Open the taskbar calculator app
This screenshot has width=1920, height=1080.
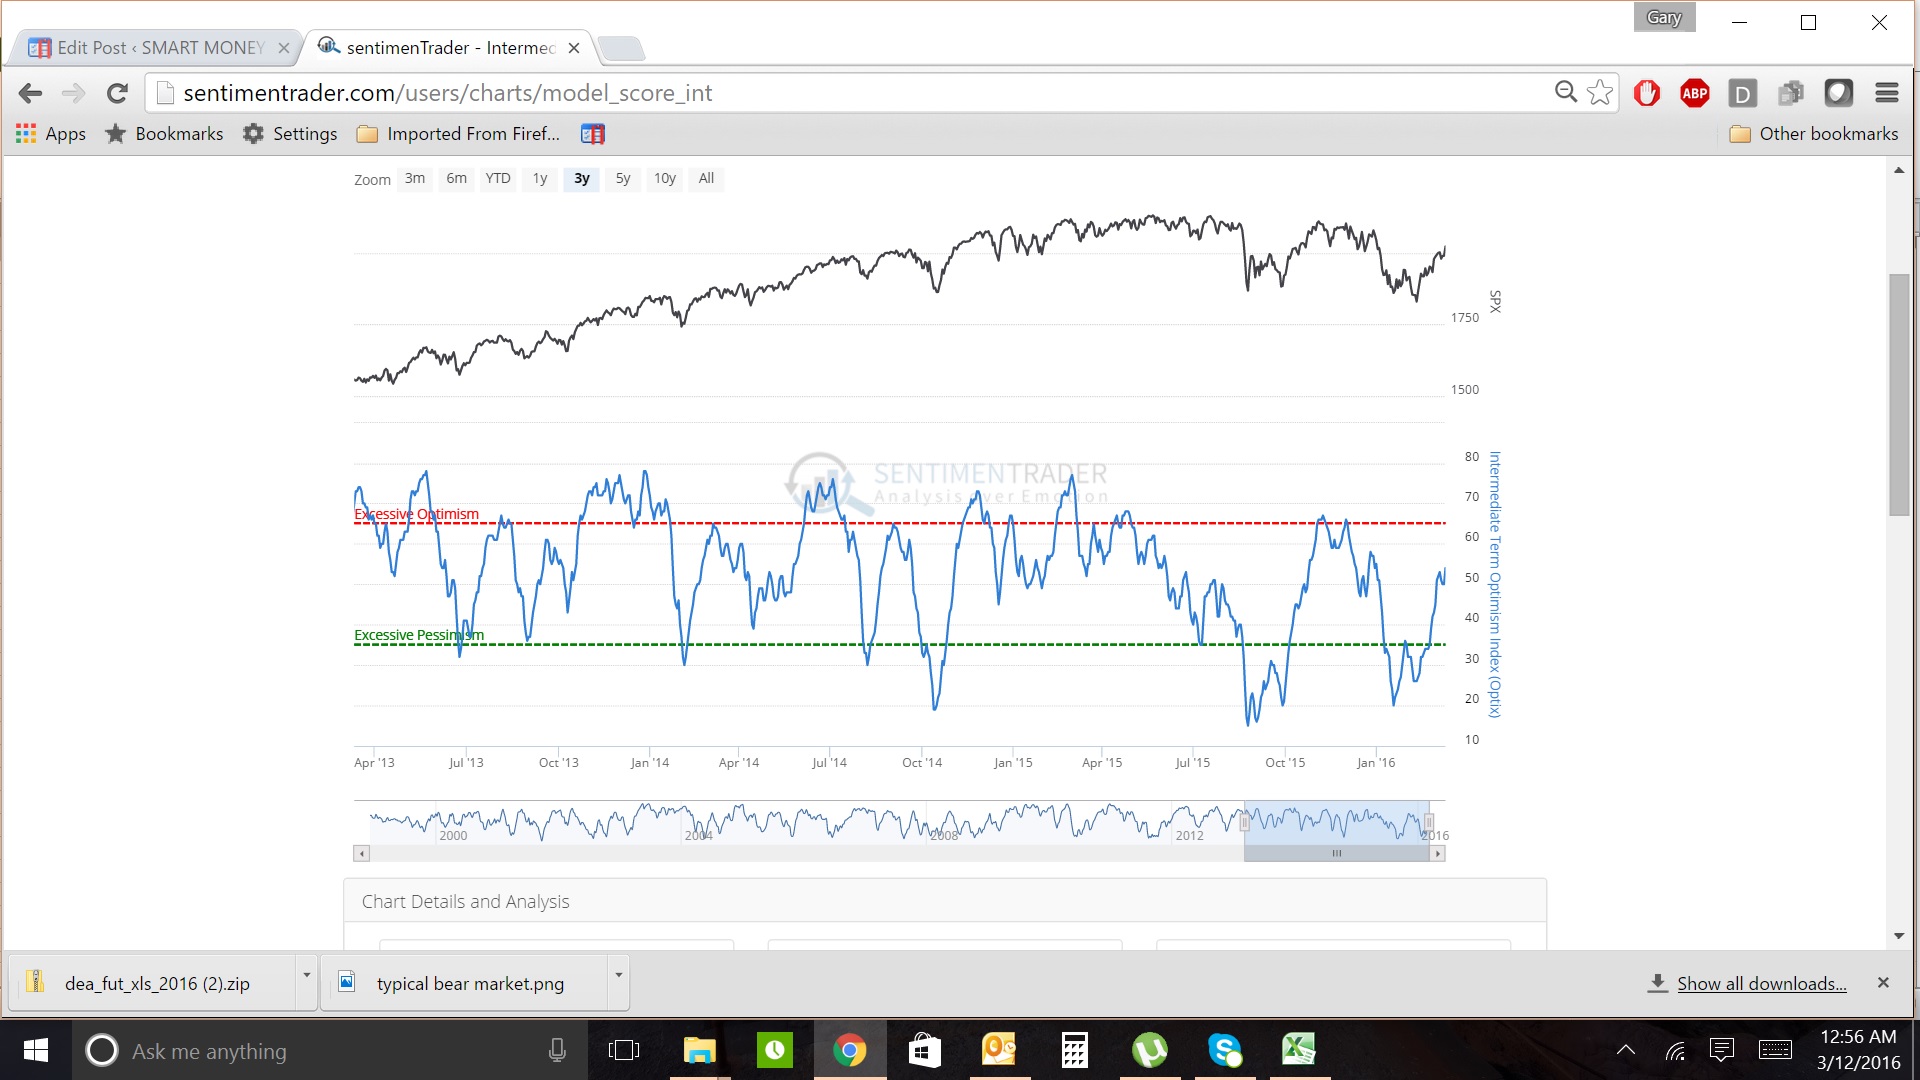pos(1074,1050)
